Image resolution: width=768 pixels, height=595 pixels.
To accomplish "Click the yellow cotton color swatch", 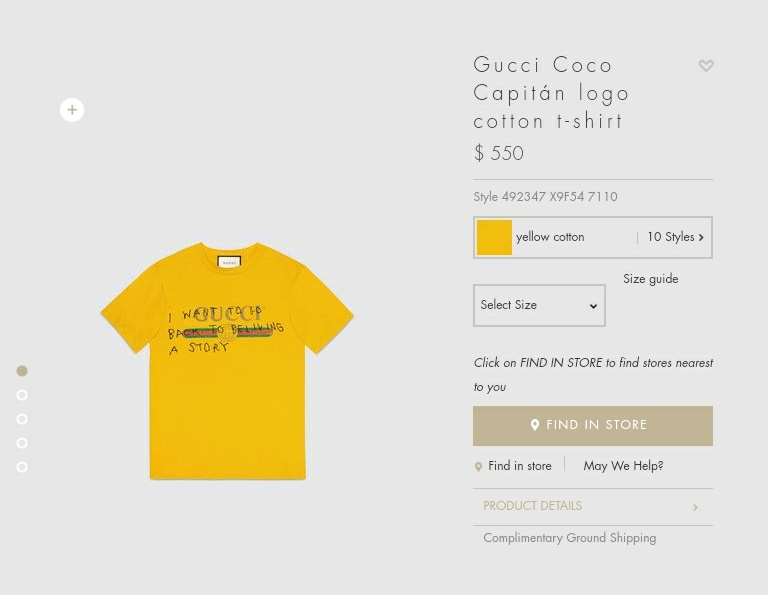I will [494, 238].
